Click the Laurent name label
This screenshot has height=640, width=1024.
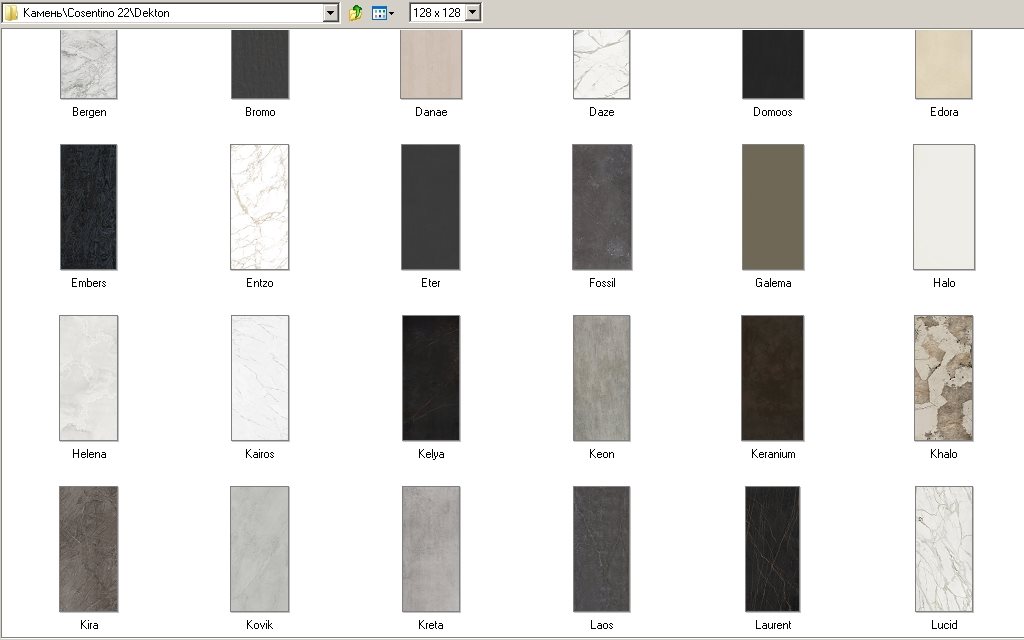coord(773,625)
